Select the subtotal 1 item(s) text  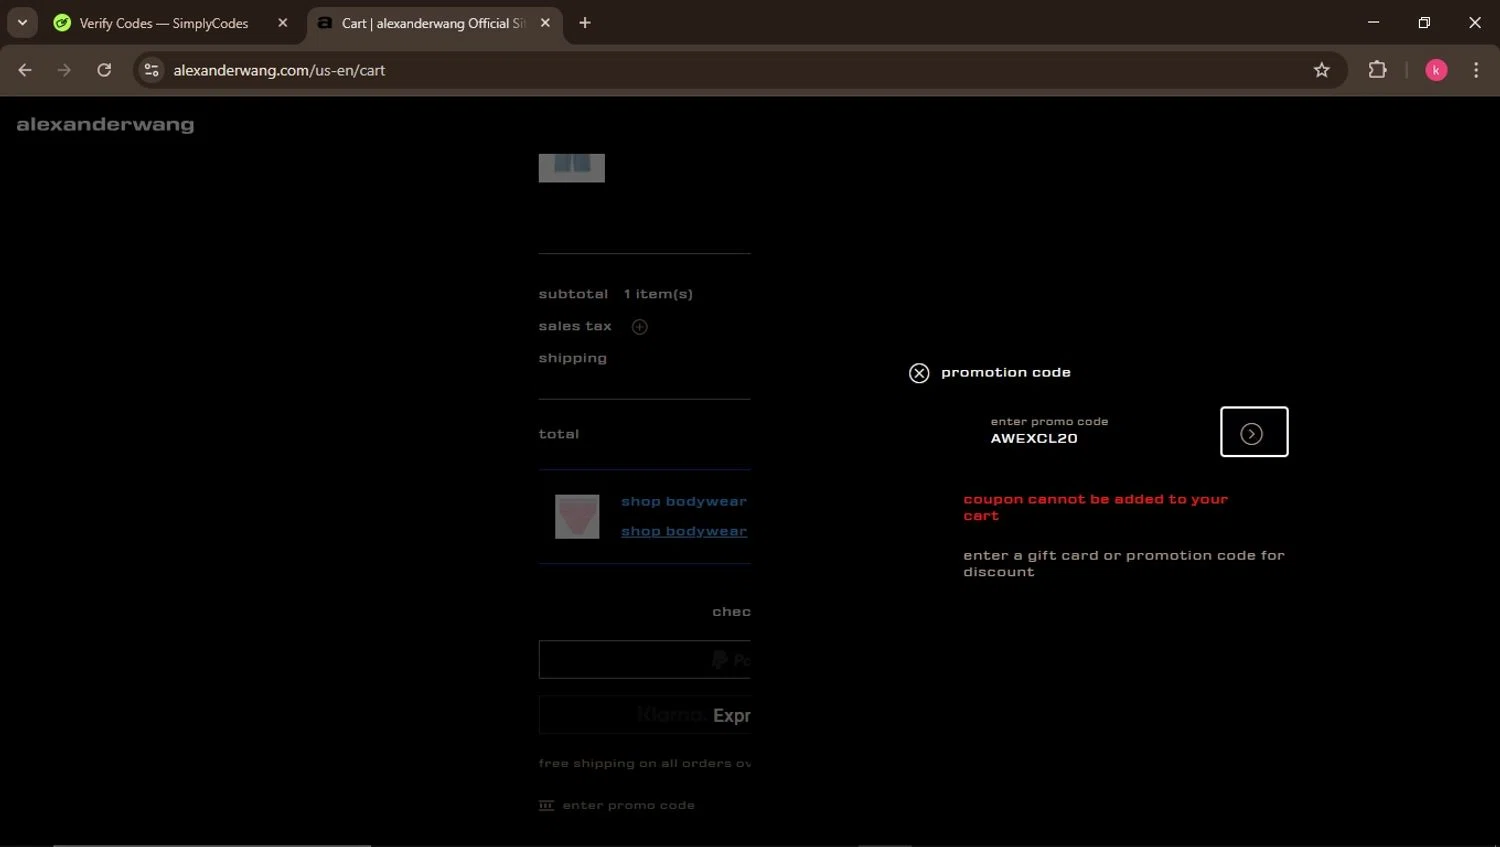(x=616, y=294)
